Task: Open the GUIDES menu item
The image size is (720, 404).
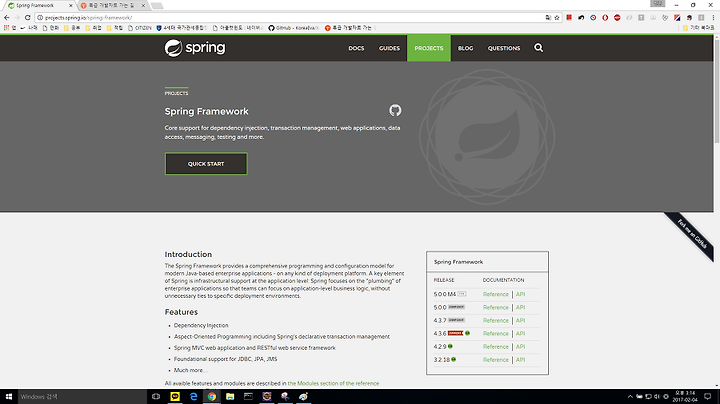Action: click(x=389, y=48)
